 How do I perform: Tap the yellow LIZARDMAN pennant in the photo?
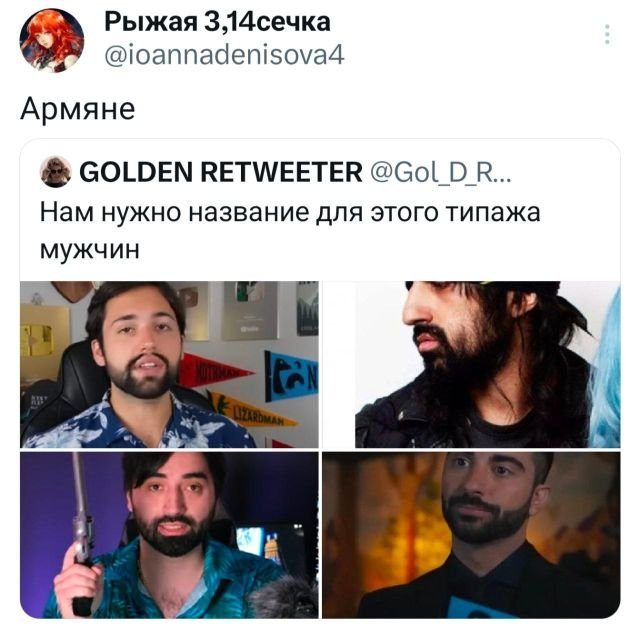253,410
